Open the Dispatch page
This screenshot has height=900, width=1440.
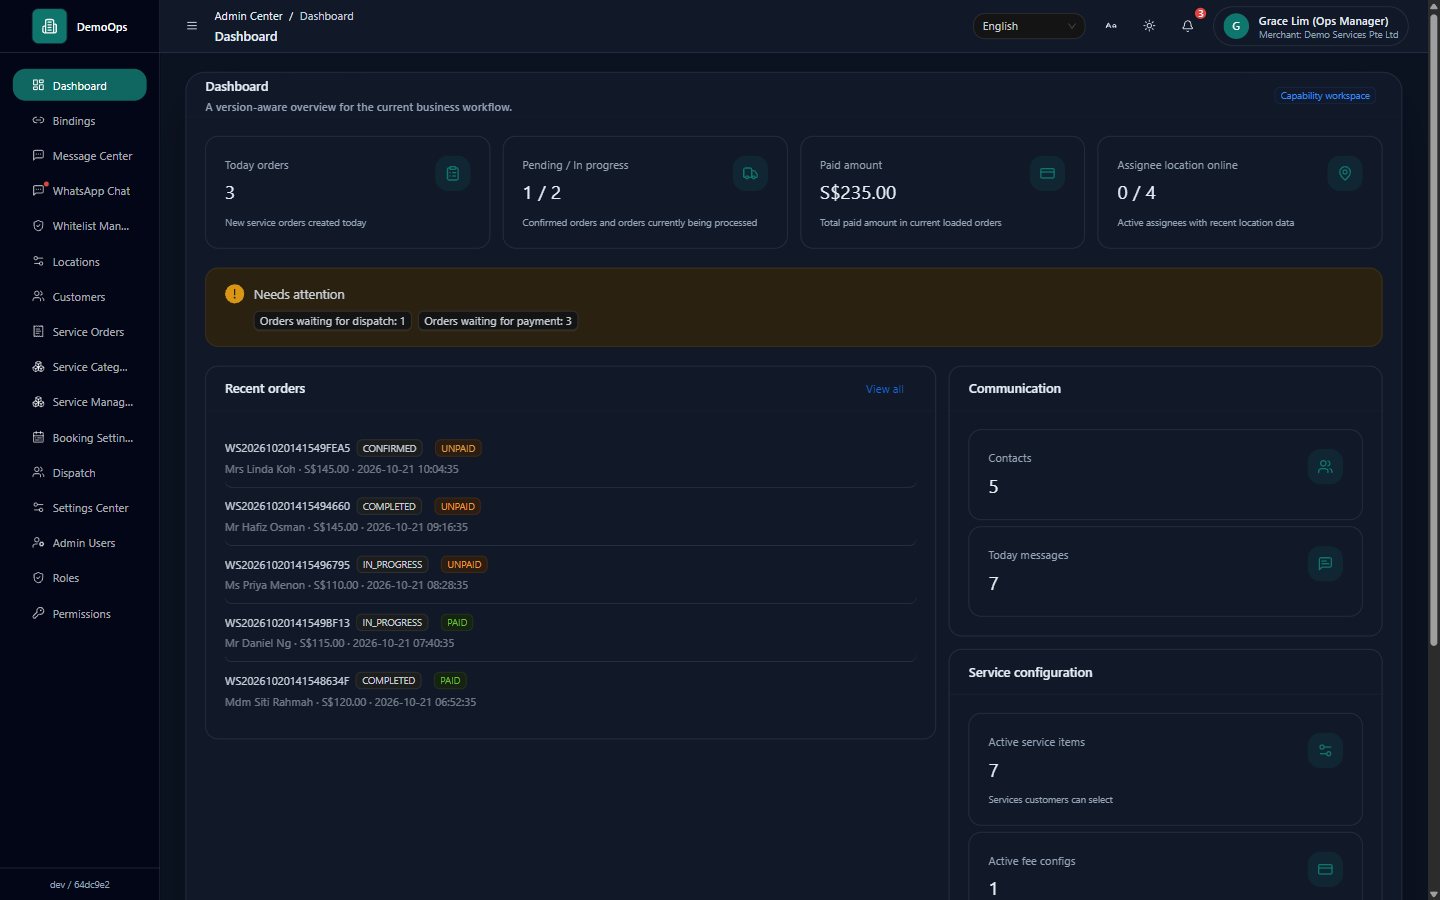(x=80, y=473)
